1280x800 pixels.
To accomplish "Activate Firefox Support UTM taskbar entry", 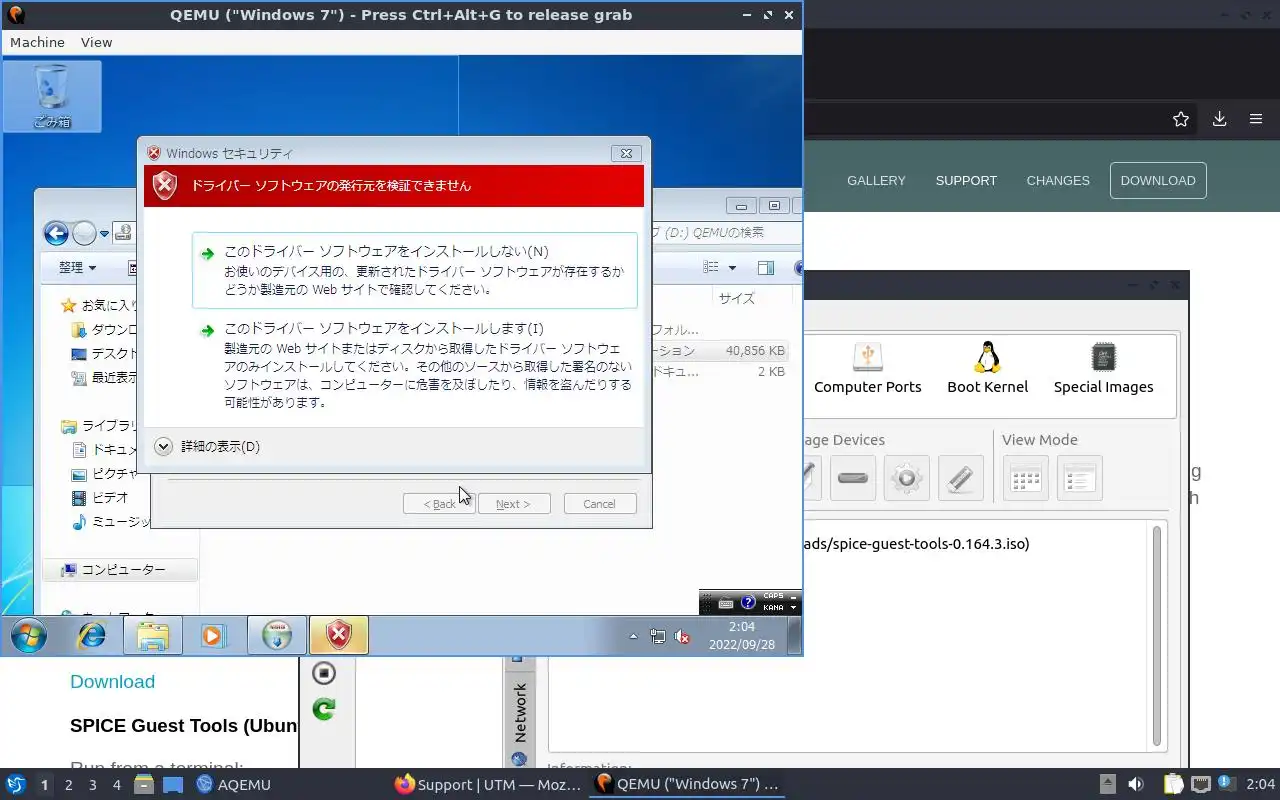I will pos(488,785).
